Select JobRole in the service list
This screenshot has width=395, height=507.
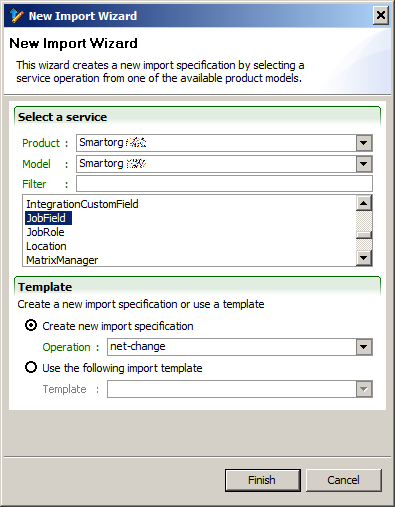[45, 232]
